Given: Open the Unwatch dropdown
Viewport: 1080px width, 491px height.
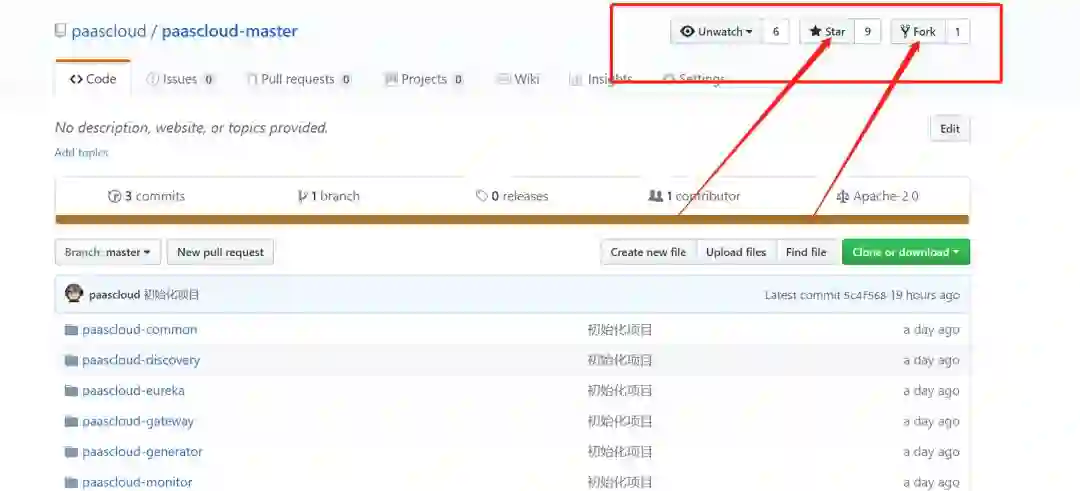Looking at the screenshot, I should (x=716, y=32).
